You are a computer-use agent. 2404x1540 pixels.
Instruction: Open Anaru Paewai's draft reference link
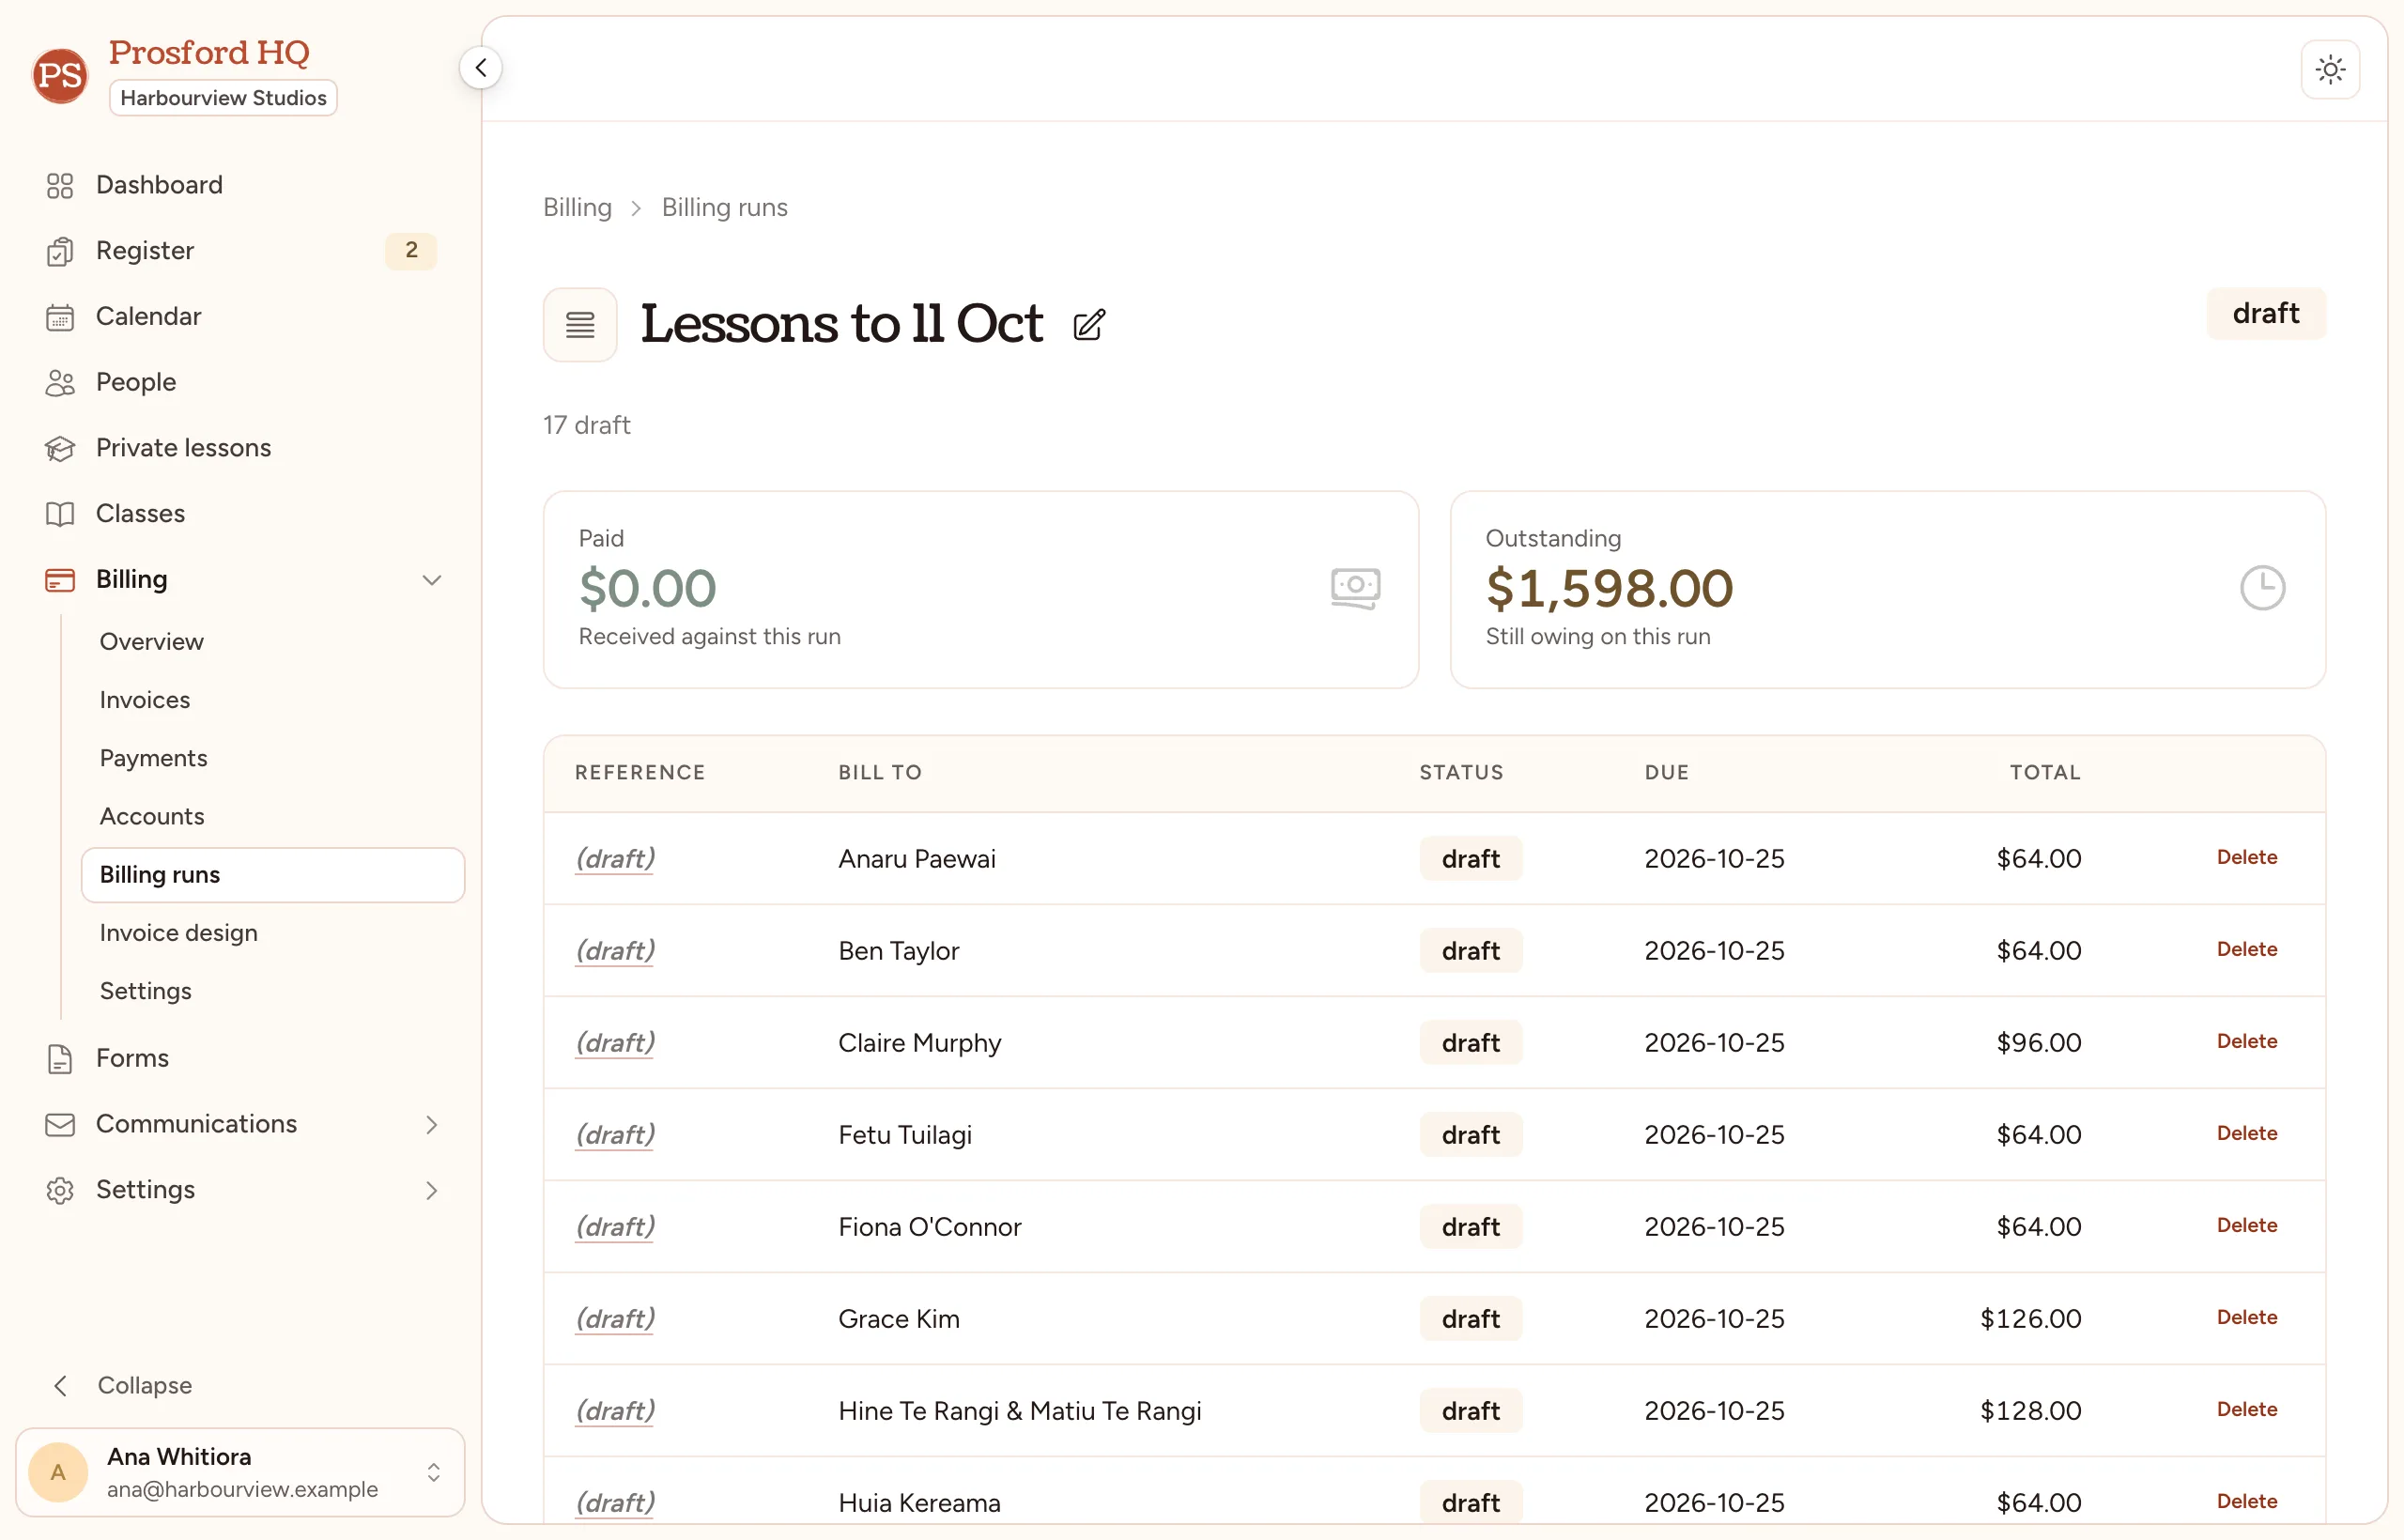[615, 859]
